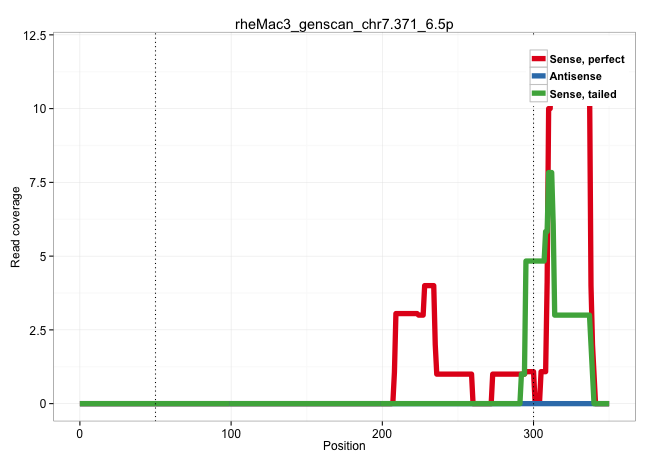650x460 pixels.
Task: Click the 12.5 y-axis tick label
Action: [x=34, y=35]
